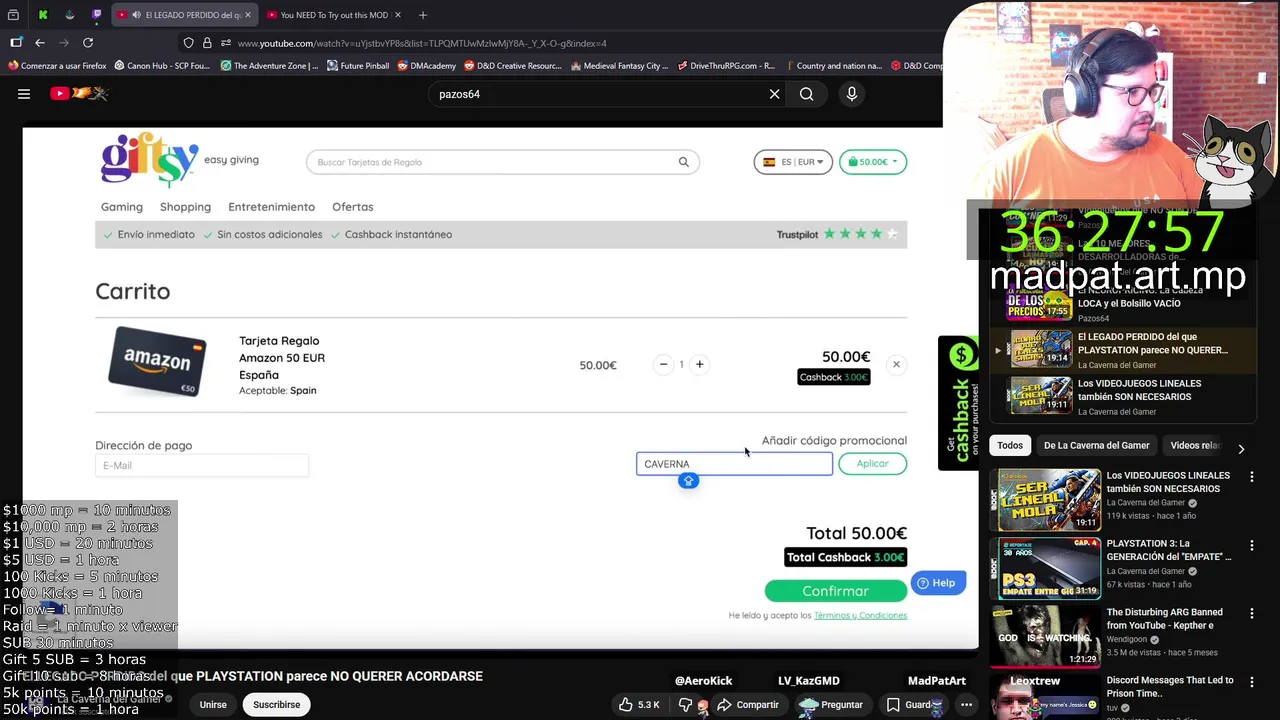
Task: Mute the audio of the EL LEGADO PERDIDO tab
Action: coord(136,15)
